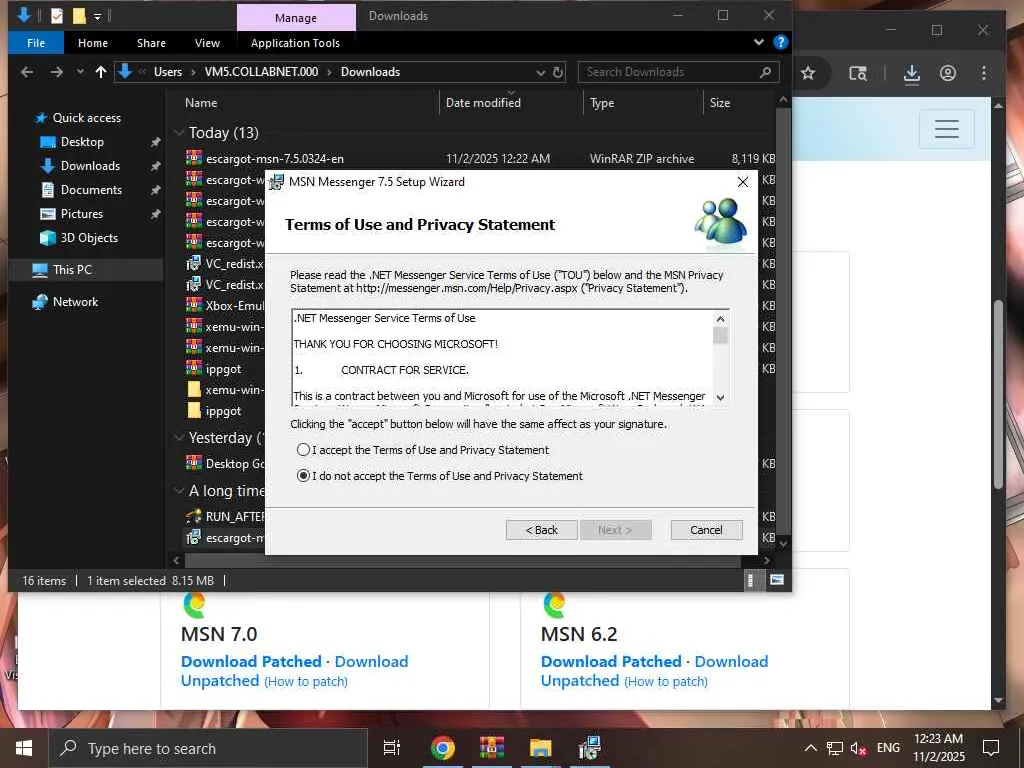Open the webpage hamburger menu

click(946, 129)
